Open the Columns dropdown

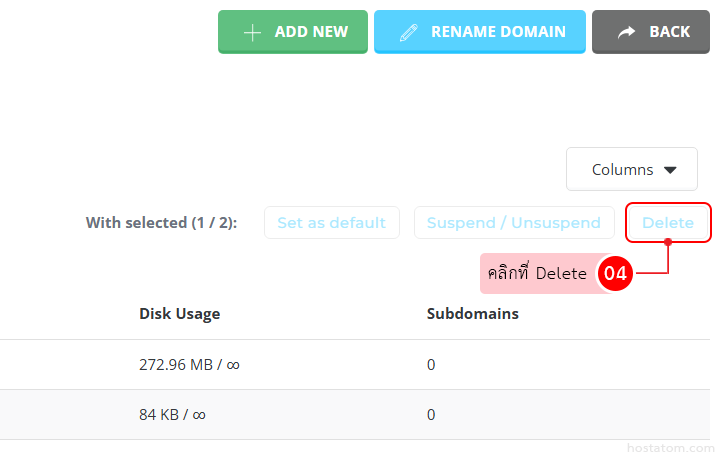click(x=631, y=169)
